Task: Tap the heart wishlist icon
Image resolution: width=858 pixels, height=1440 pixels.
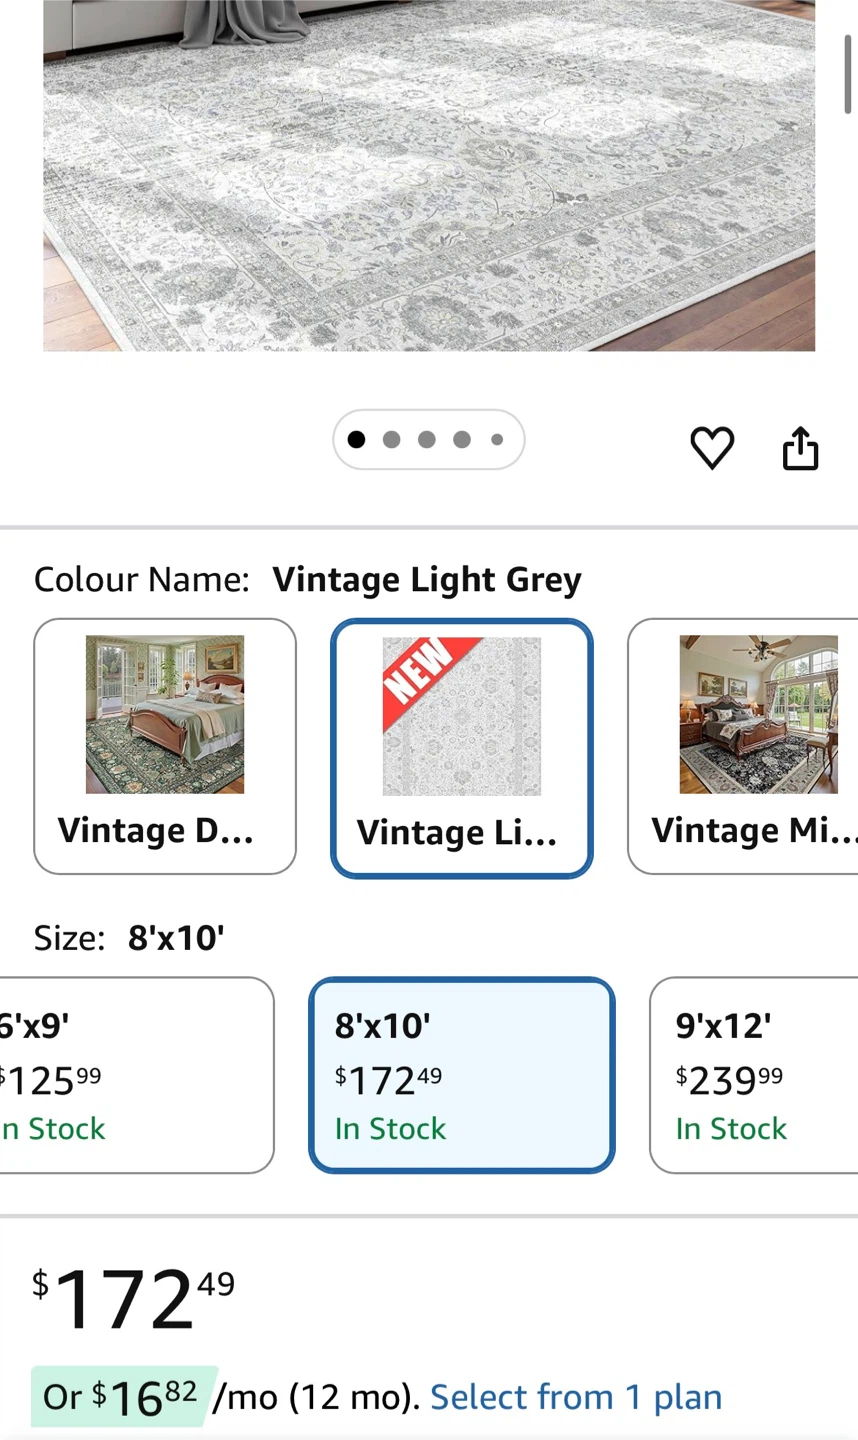Action: pos(712,447)
